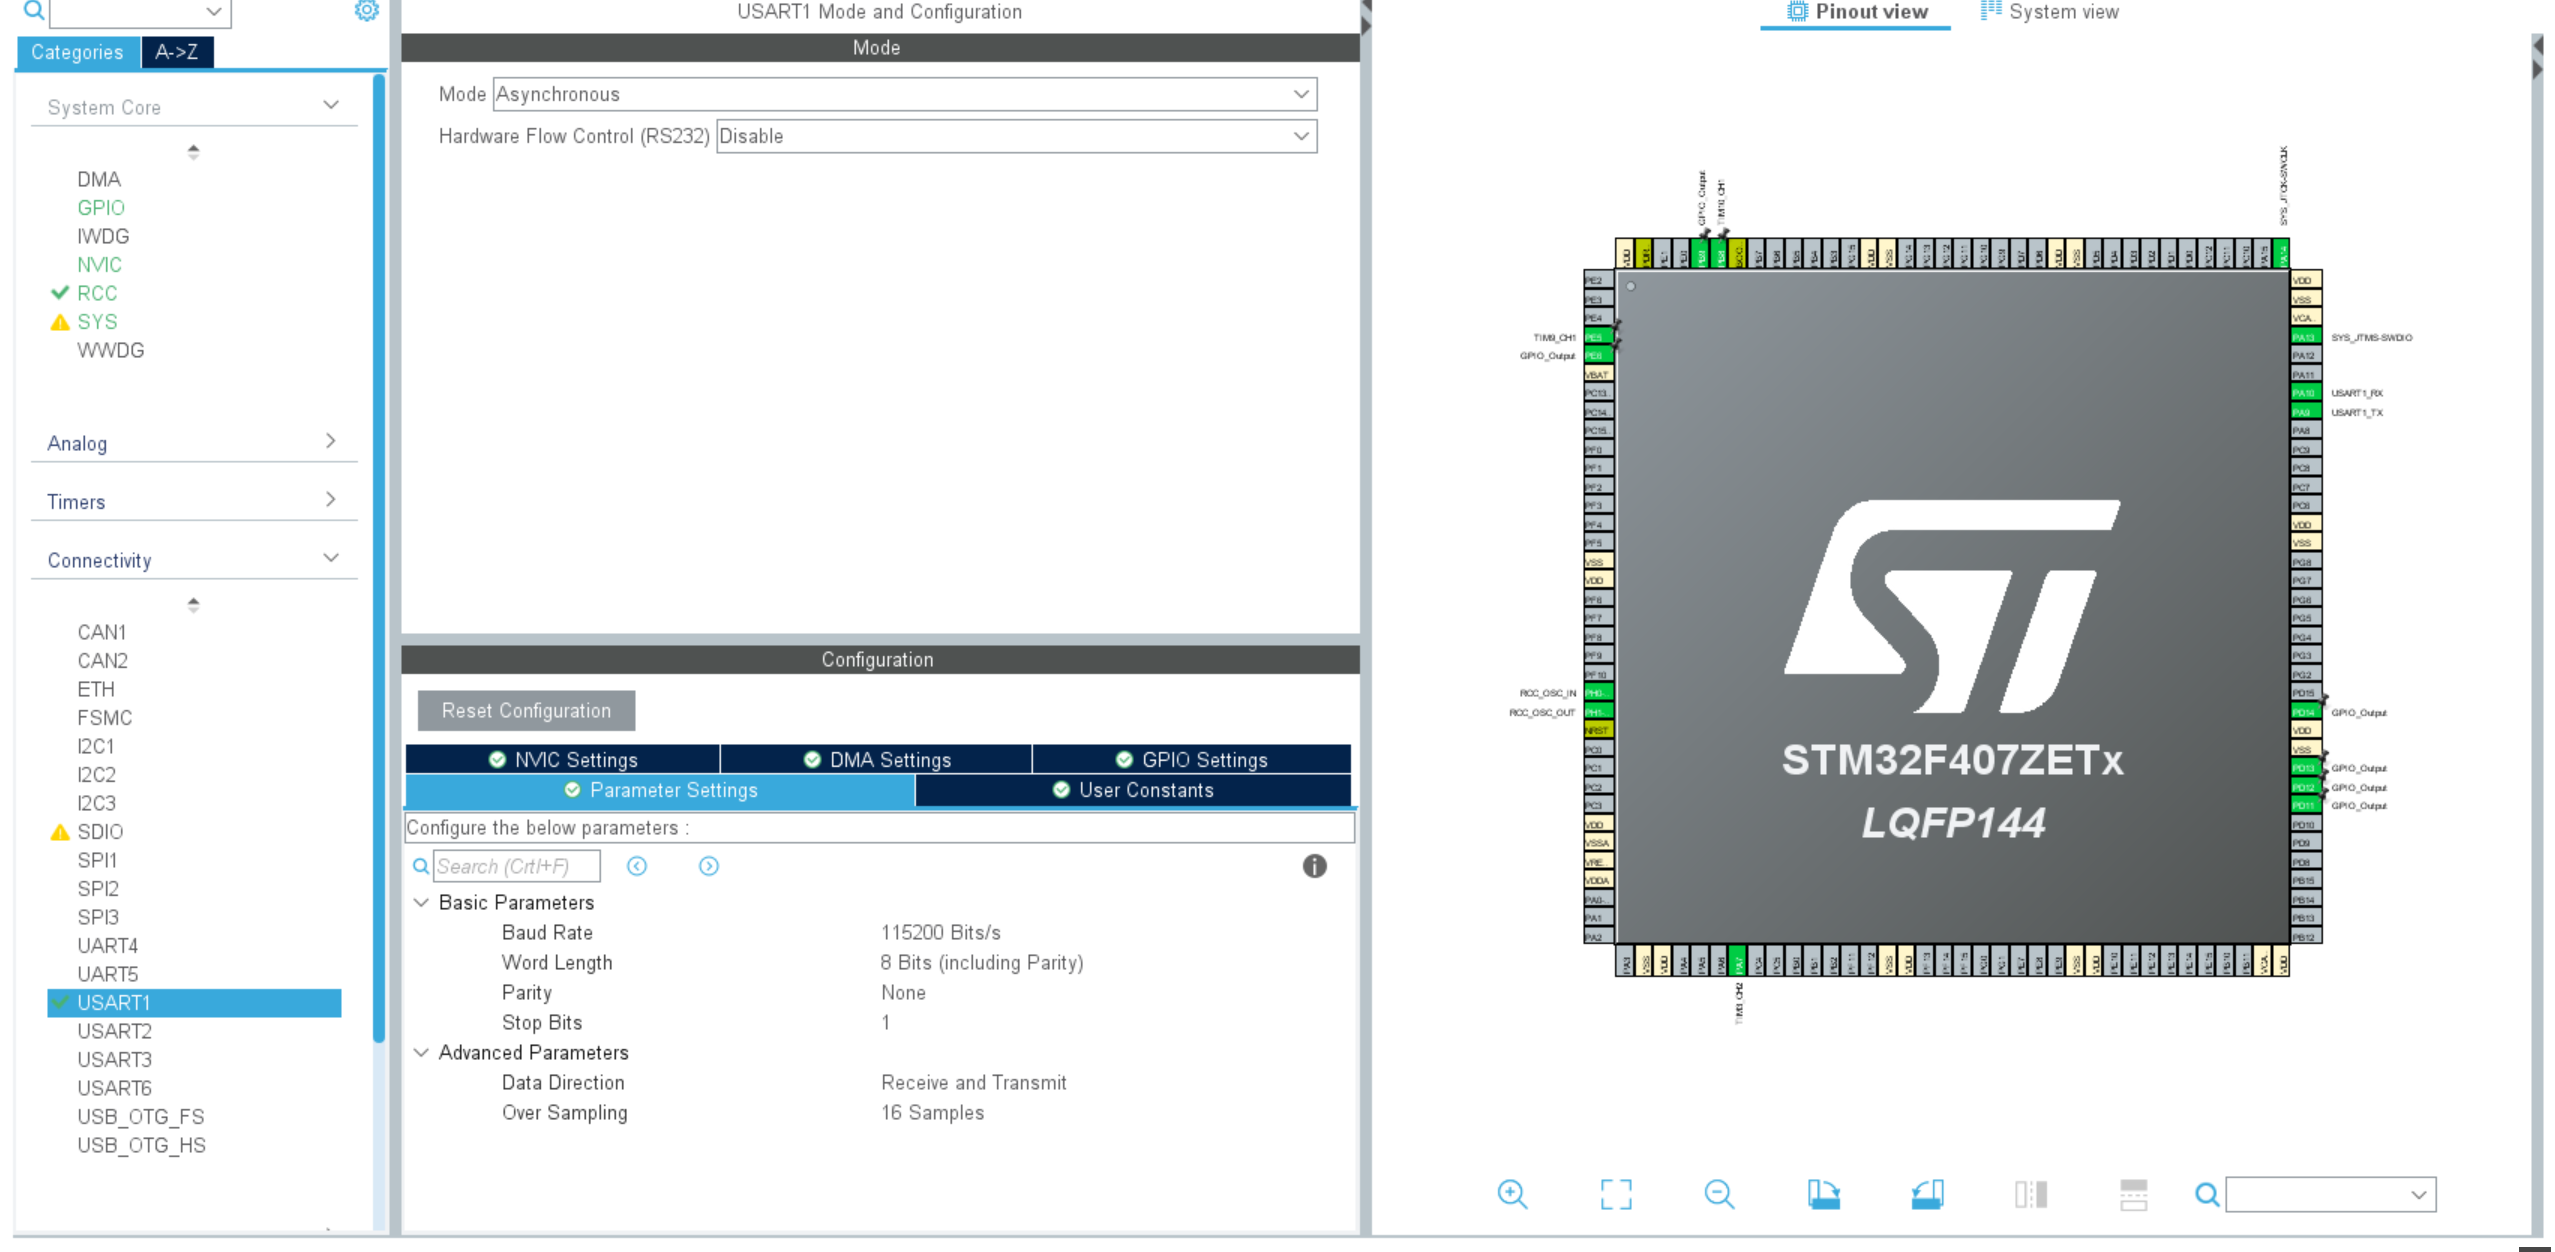Screen dimensions: 2555x1252
Task: Open the Hardware Flow Control dropdown
Action: [x=1017, y=136]
